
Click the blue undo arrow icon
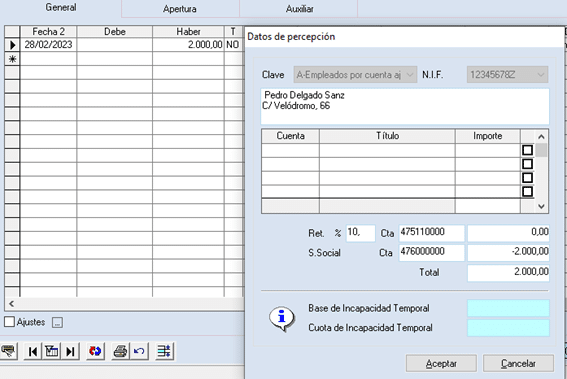tap(139, 351)
